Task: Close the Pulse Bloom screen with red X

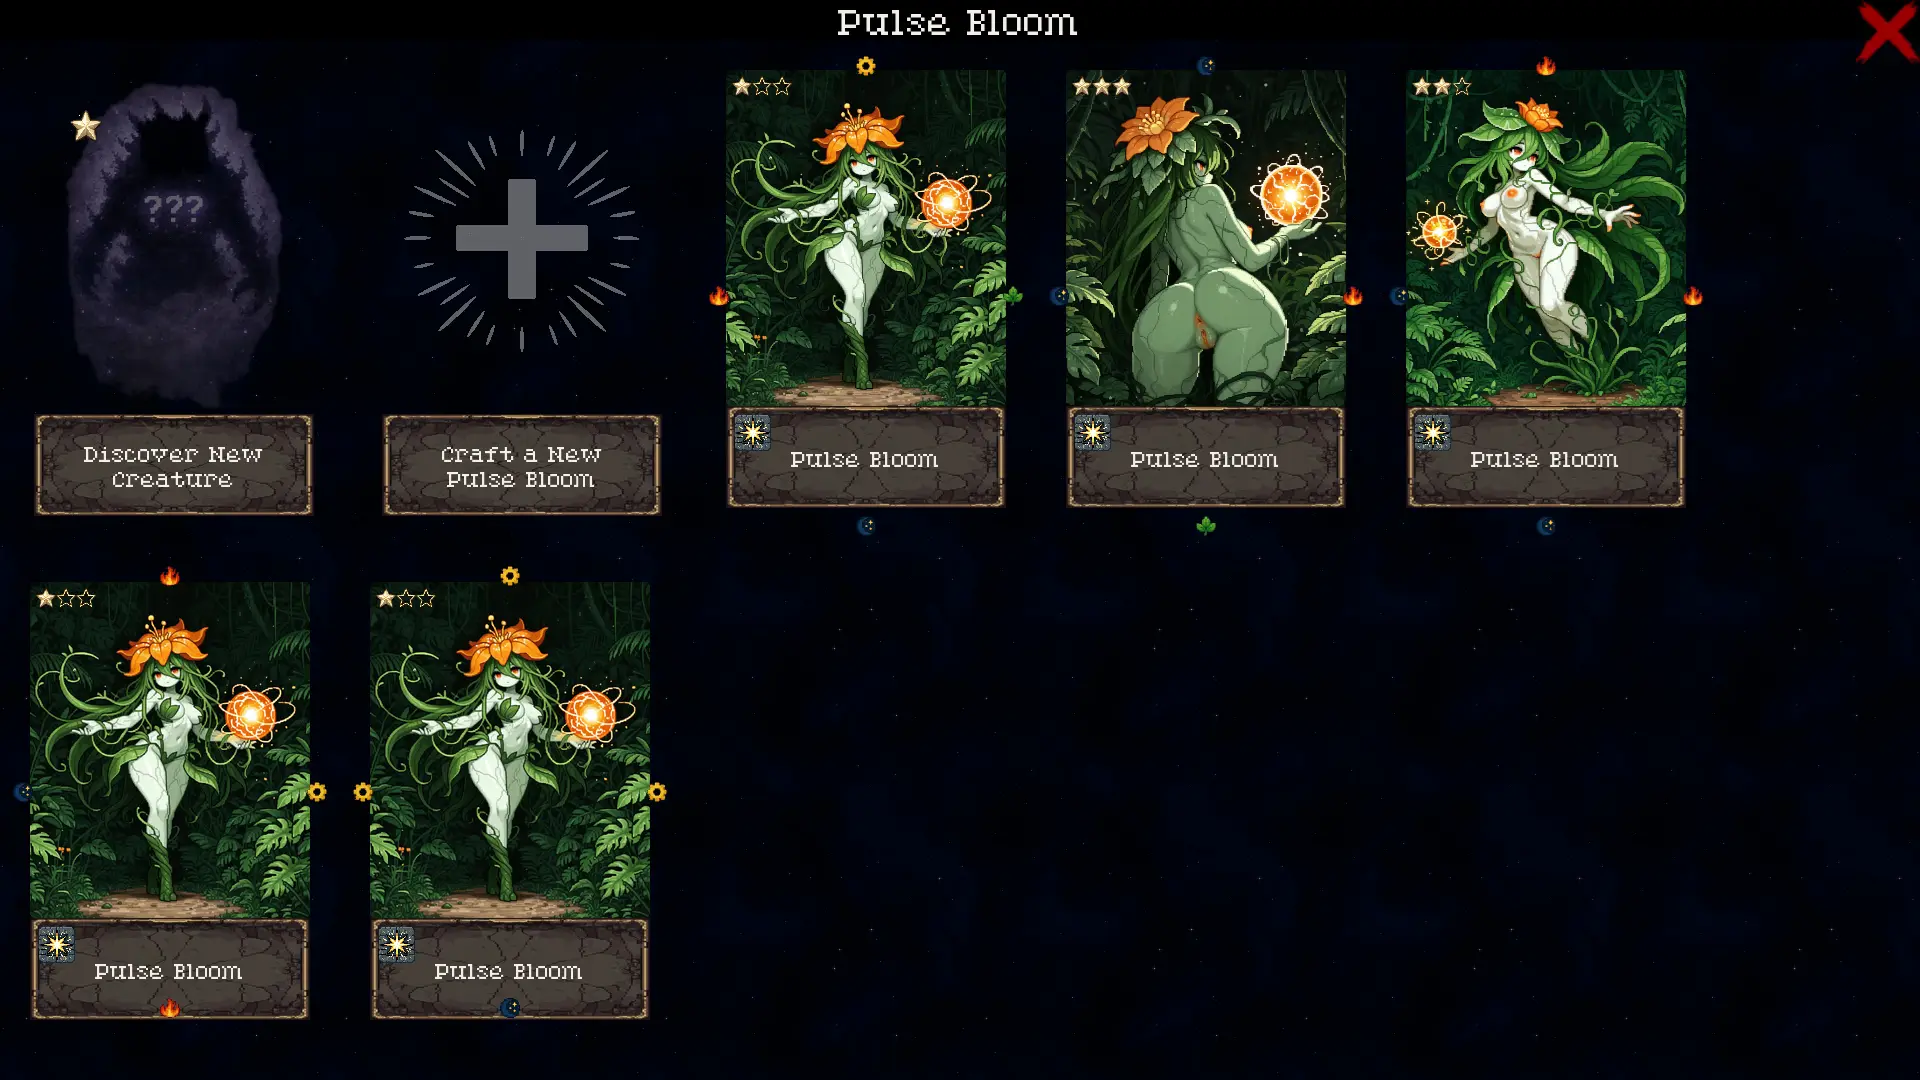Action: coord(1886,33)
